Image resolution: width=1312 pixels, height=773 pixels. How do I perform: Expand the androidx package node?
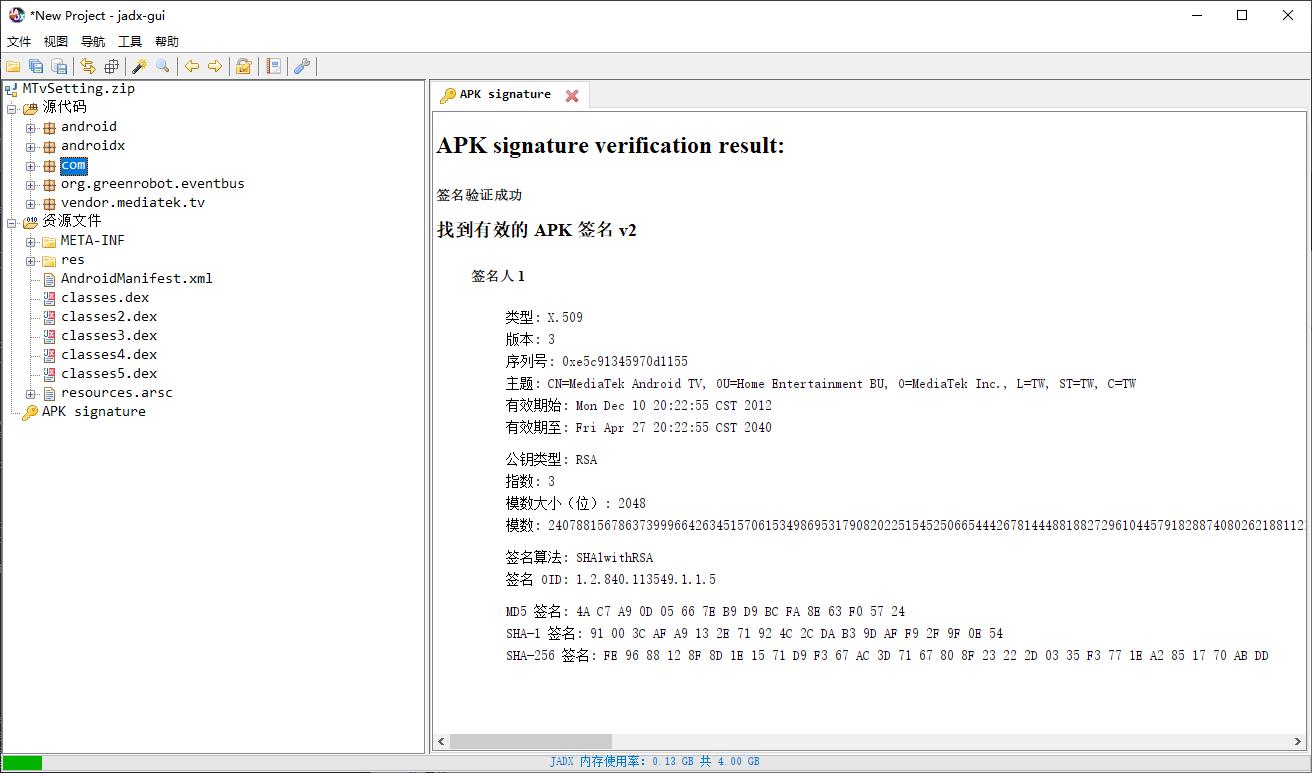pos(31,146)
